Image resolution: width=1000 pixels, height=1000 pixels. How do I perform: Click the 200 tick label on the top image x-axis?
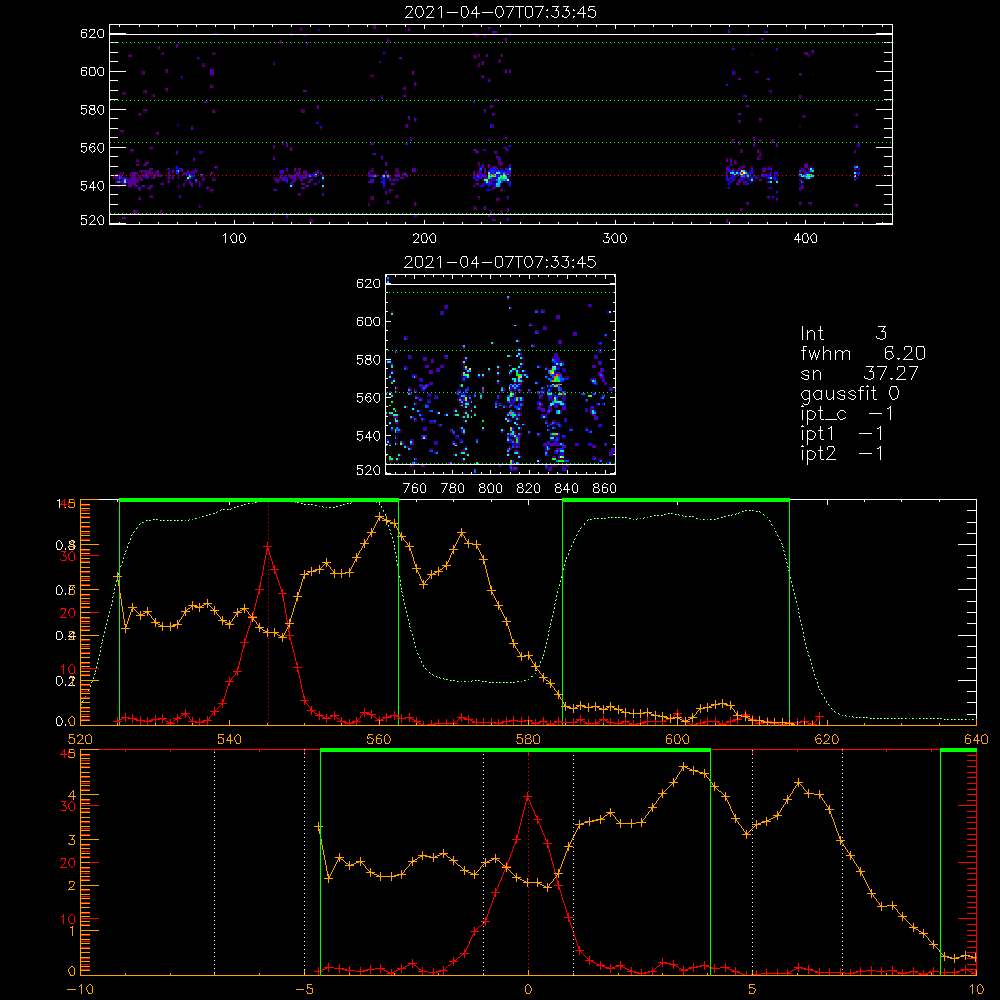coord(424,239)
